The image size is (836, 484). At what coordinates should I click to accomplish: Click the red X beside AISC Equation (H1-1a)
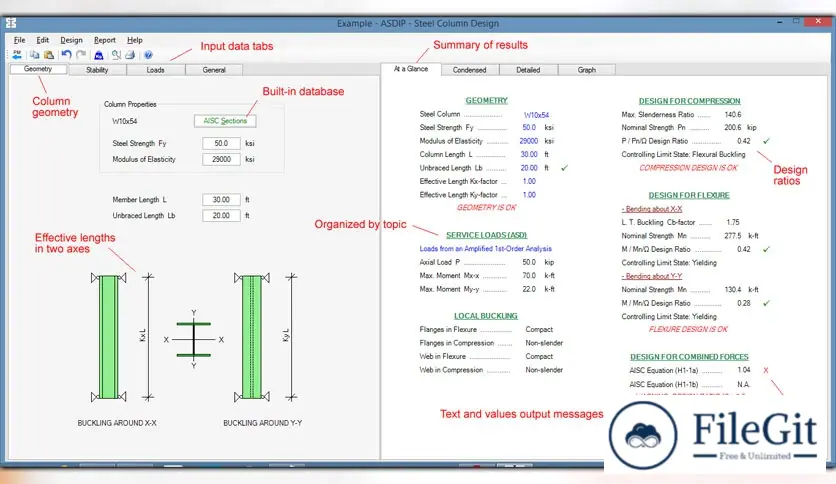pos(766,370)
